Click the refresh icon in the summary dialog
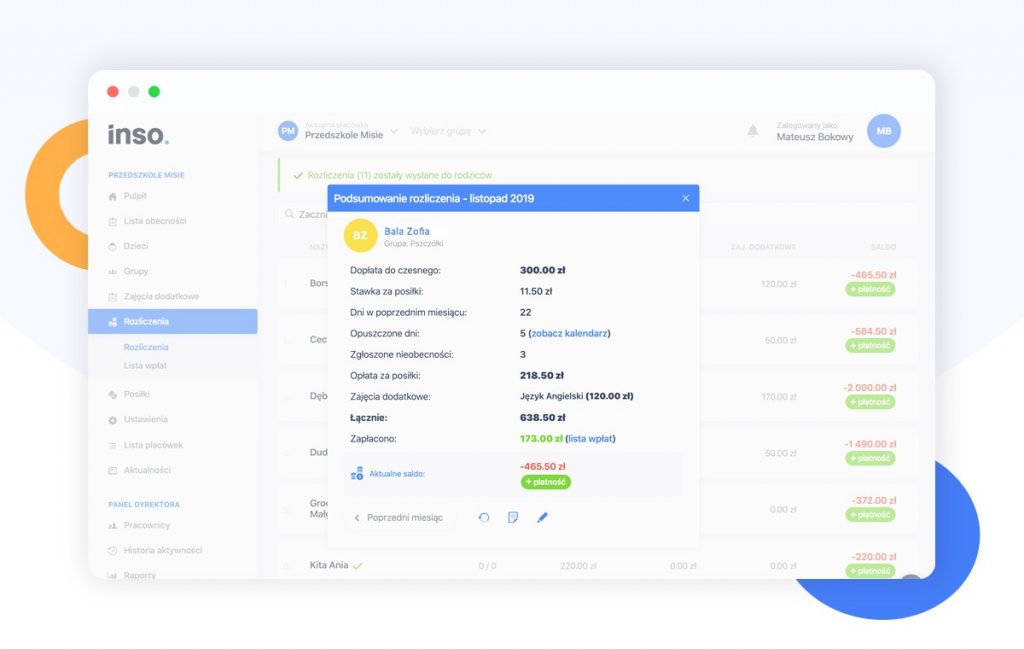1024x649 pixels. [484, 517]
